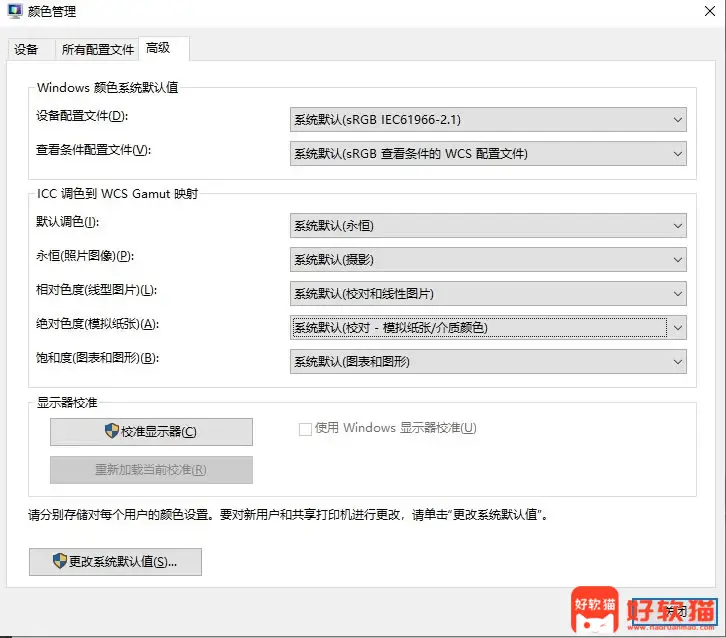Open the 相对色度 校对和线性图片 dropdown
Screen dimensions: 726x638
[488, 294]
